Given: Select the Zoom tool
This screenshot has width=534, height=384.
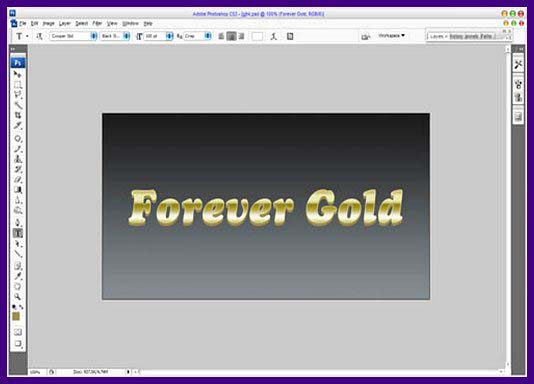Looking at the screenshot, I should [x=17, y=297].
